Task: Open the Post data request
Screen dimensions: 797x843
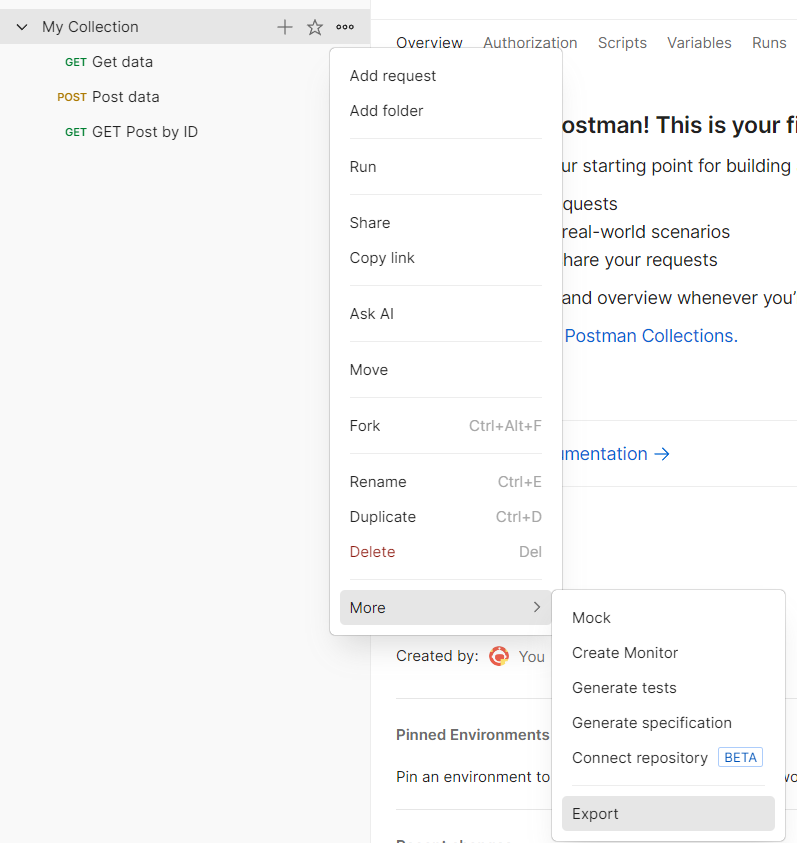Action: click(x=125, y=97)
